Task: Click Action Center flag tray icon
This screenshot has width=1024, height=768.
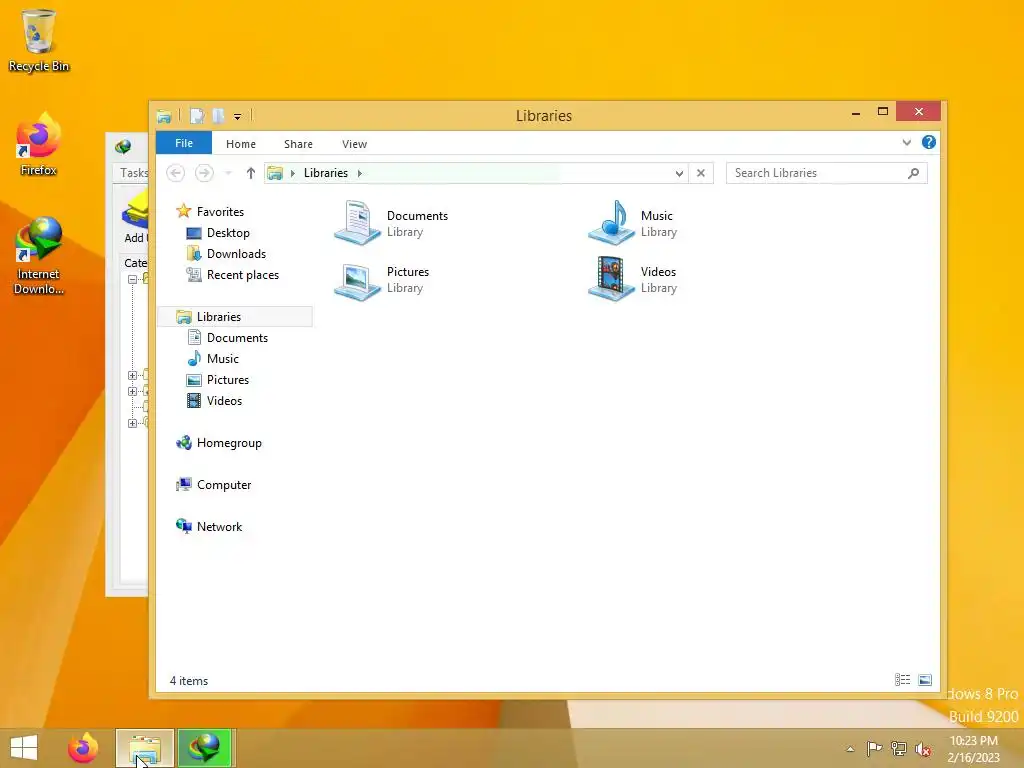Action: pyautogui.click(x=874, y=748)
